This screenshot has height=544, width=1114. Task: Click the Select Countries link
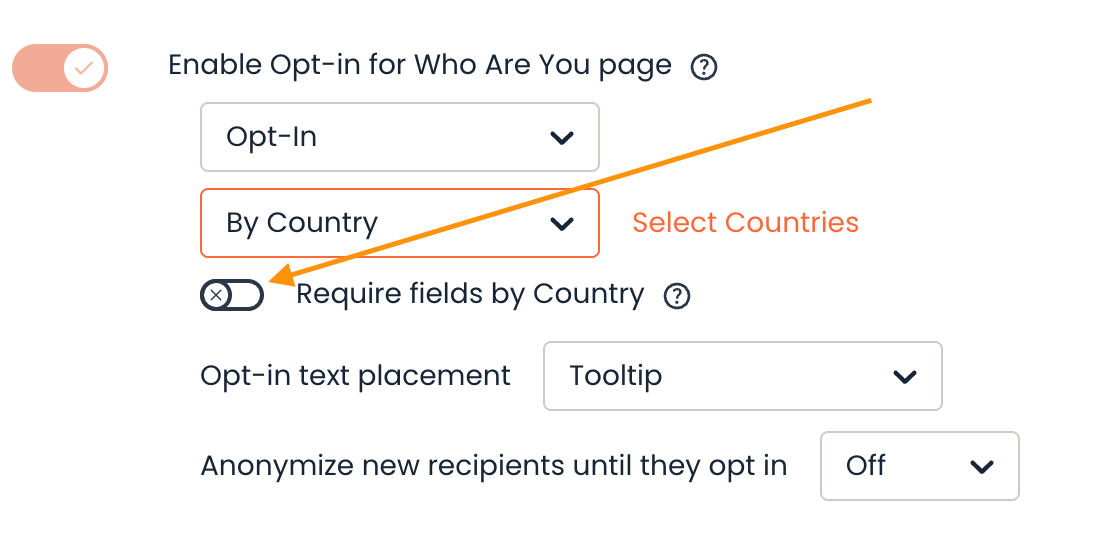point(745,222)
